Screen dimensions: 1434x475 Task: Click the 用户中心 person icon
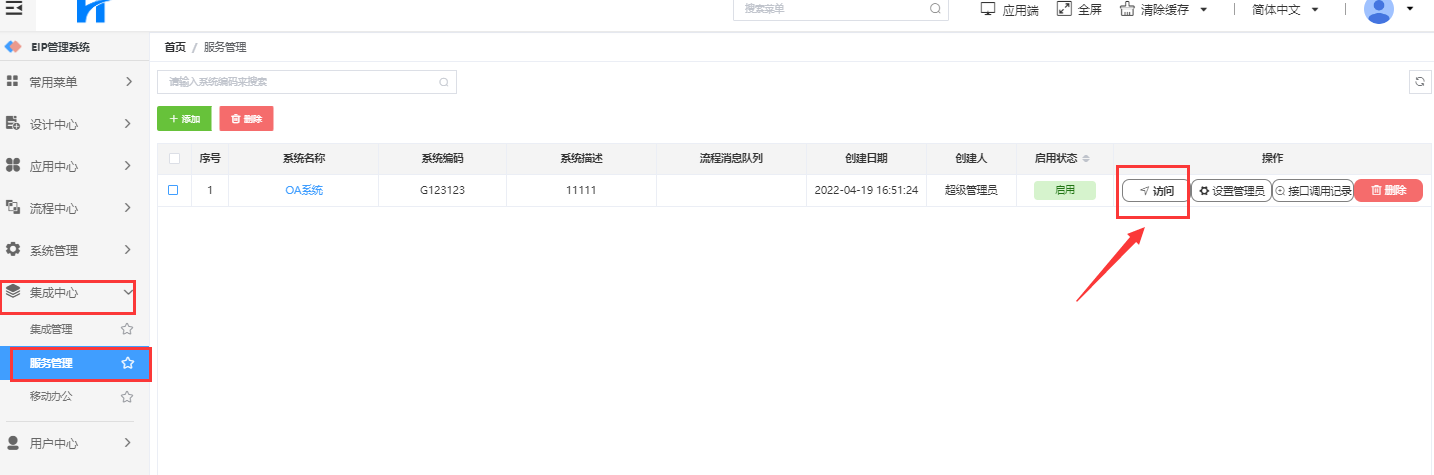pyautogui.click(x=13, y=442)
